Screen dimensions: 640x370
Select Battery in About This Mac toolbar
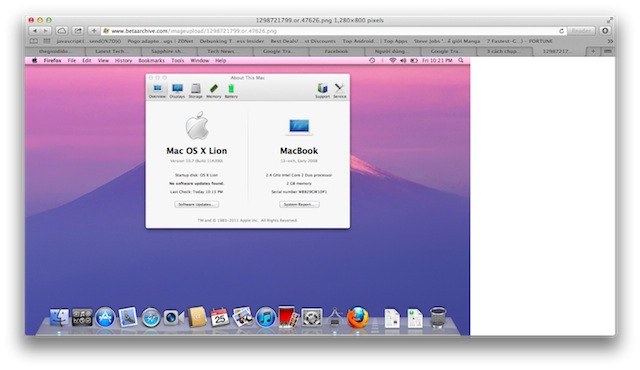click(231, 91)
